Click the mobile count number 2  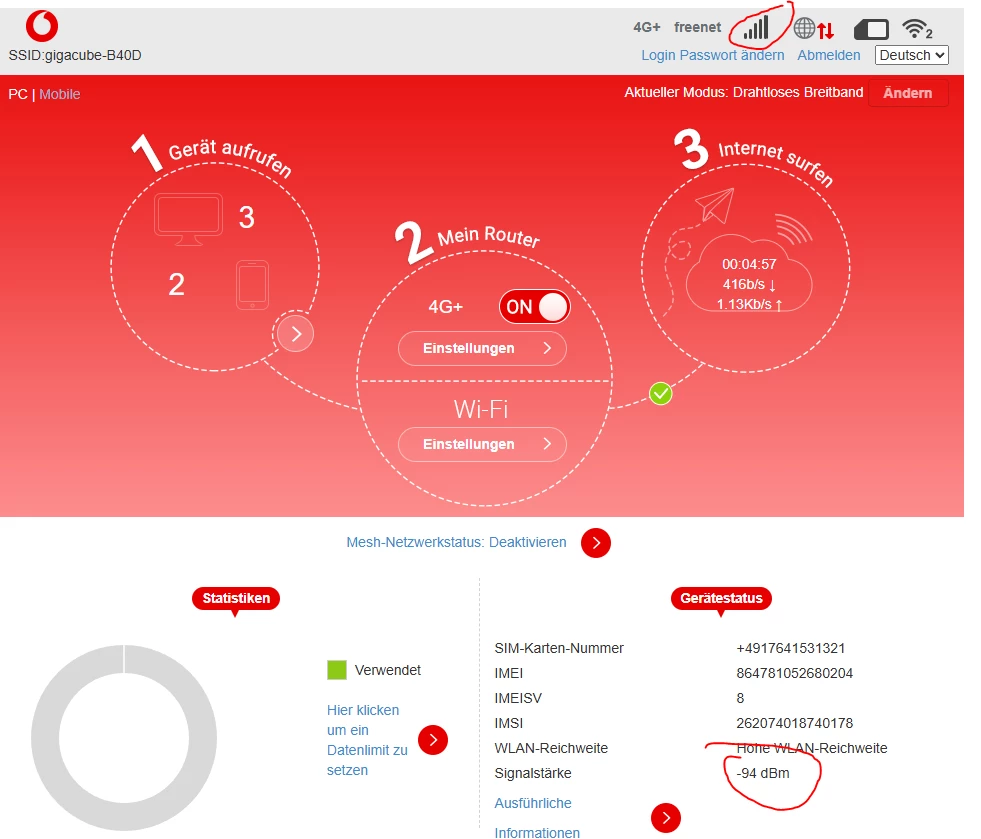click(x=176, y=285)
